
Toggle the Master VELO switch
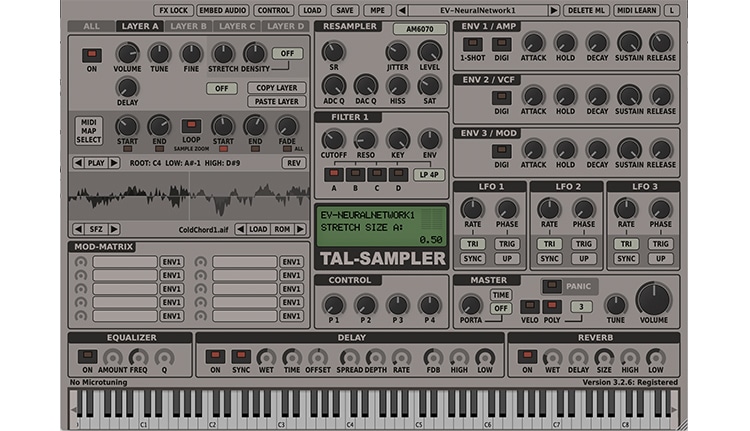click(529, 306)
